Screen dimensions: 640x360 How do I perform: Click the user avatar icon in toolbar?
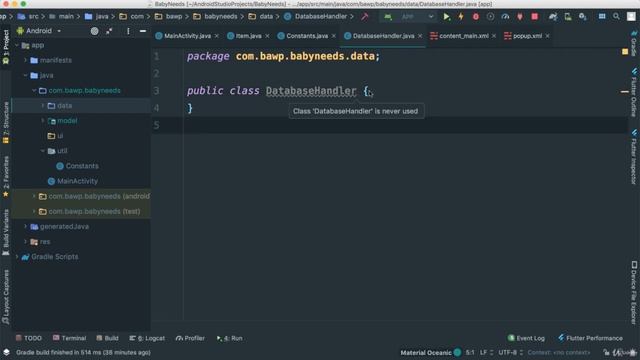pos(631,17)
